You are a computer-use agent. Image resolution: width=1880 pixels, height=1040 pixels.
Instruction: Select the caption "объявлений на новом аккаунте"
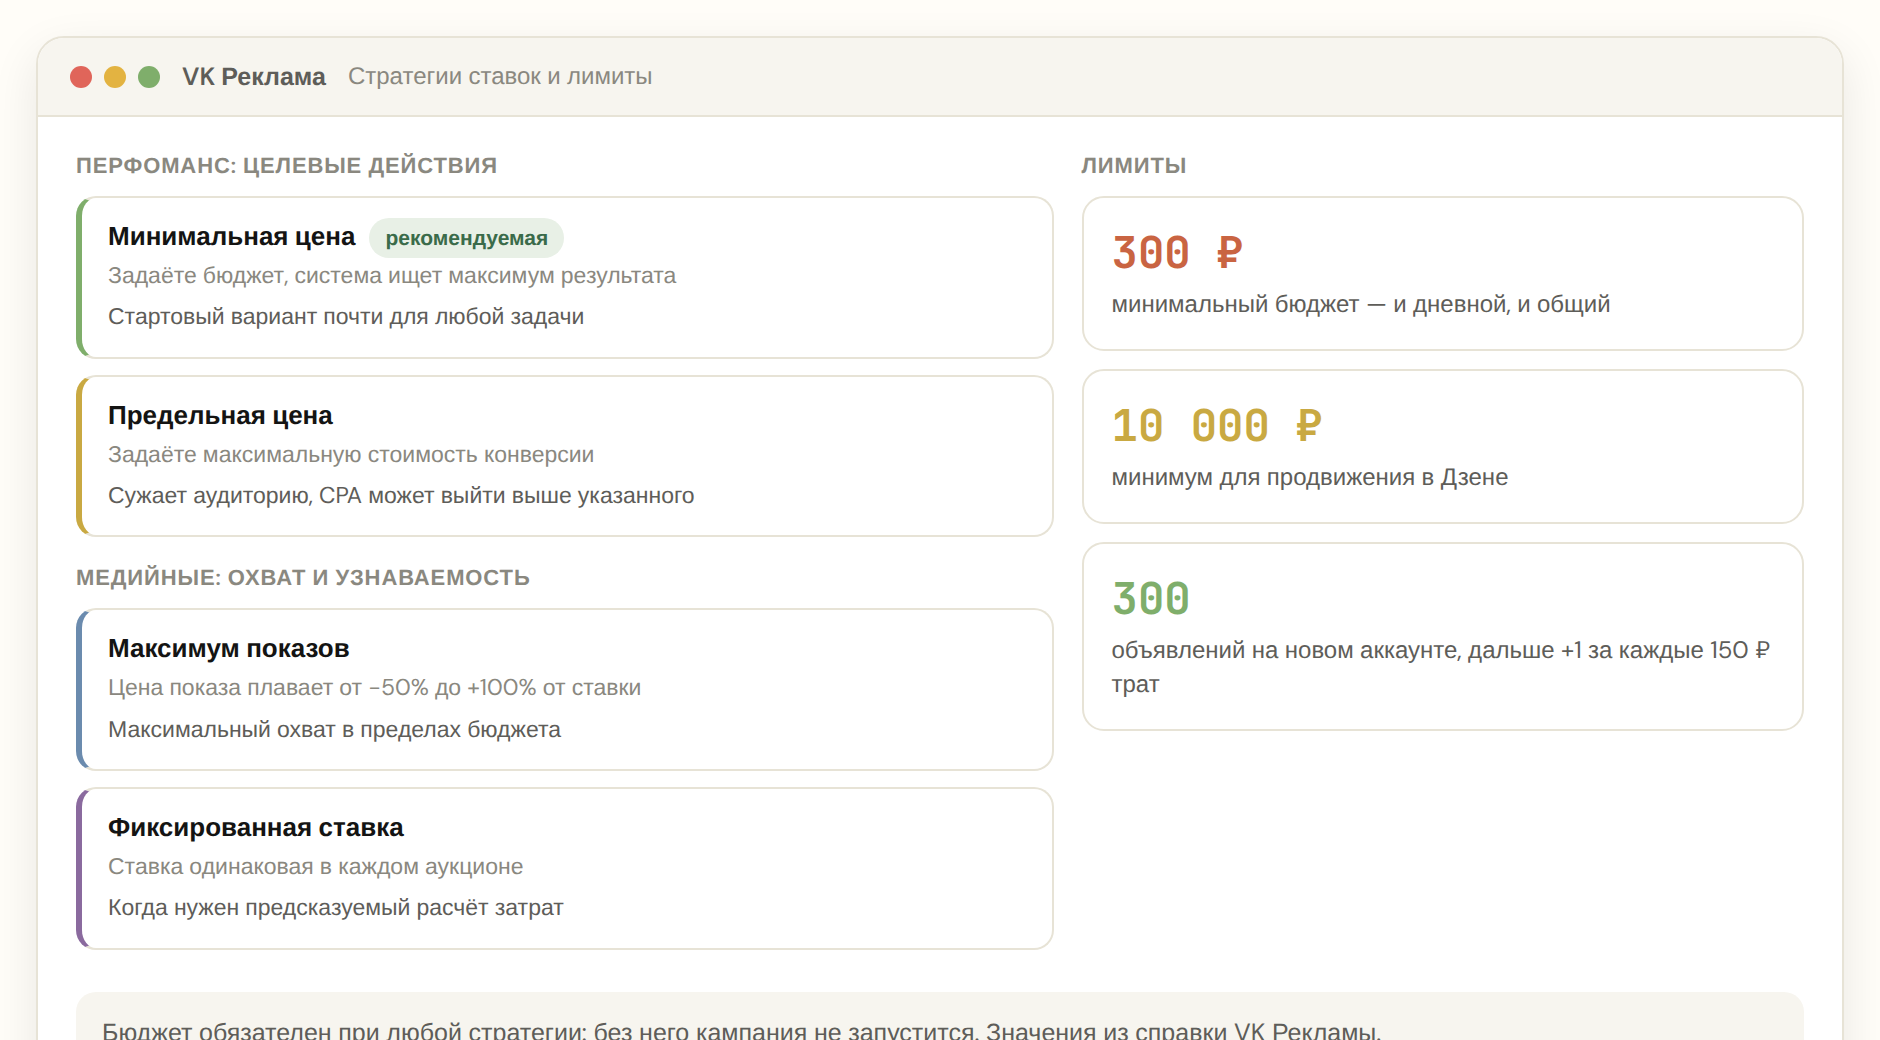(x=1286, y=650)
